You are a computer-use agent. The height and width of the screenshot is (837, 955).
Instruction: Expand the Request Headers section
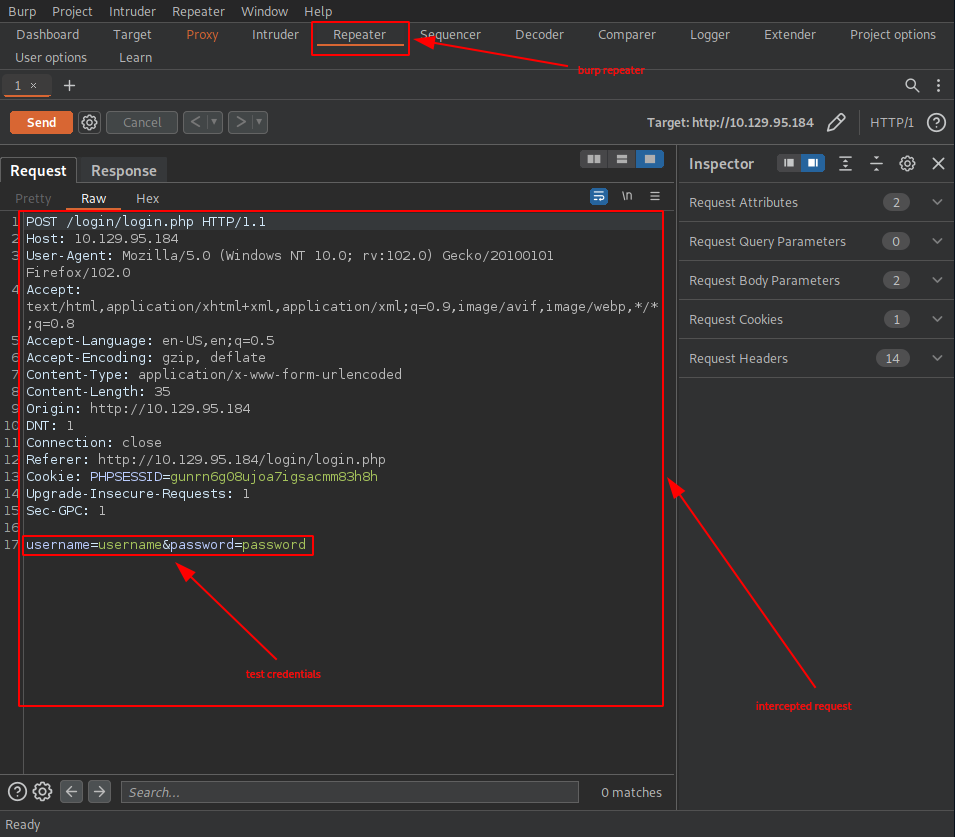click(x=937, y=358)
